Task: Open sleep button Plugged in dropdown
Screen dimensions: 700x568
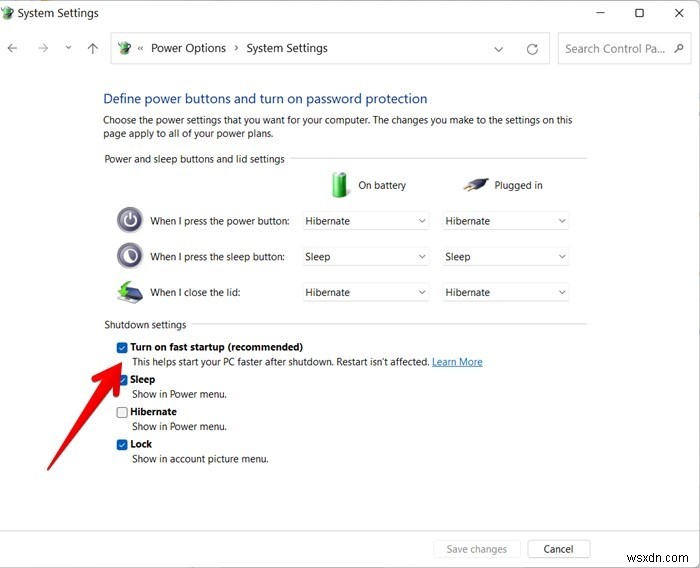Action: (506, 257)
